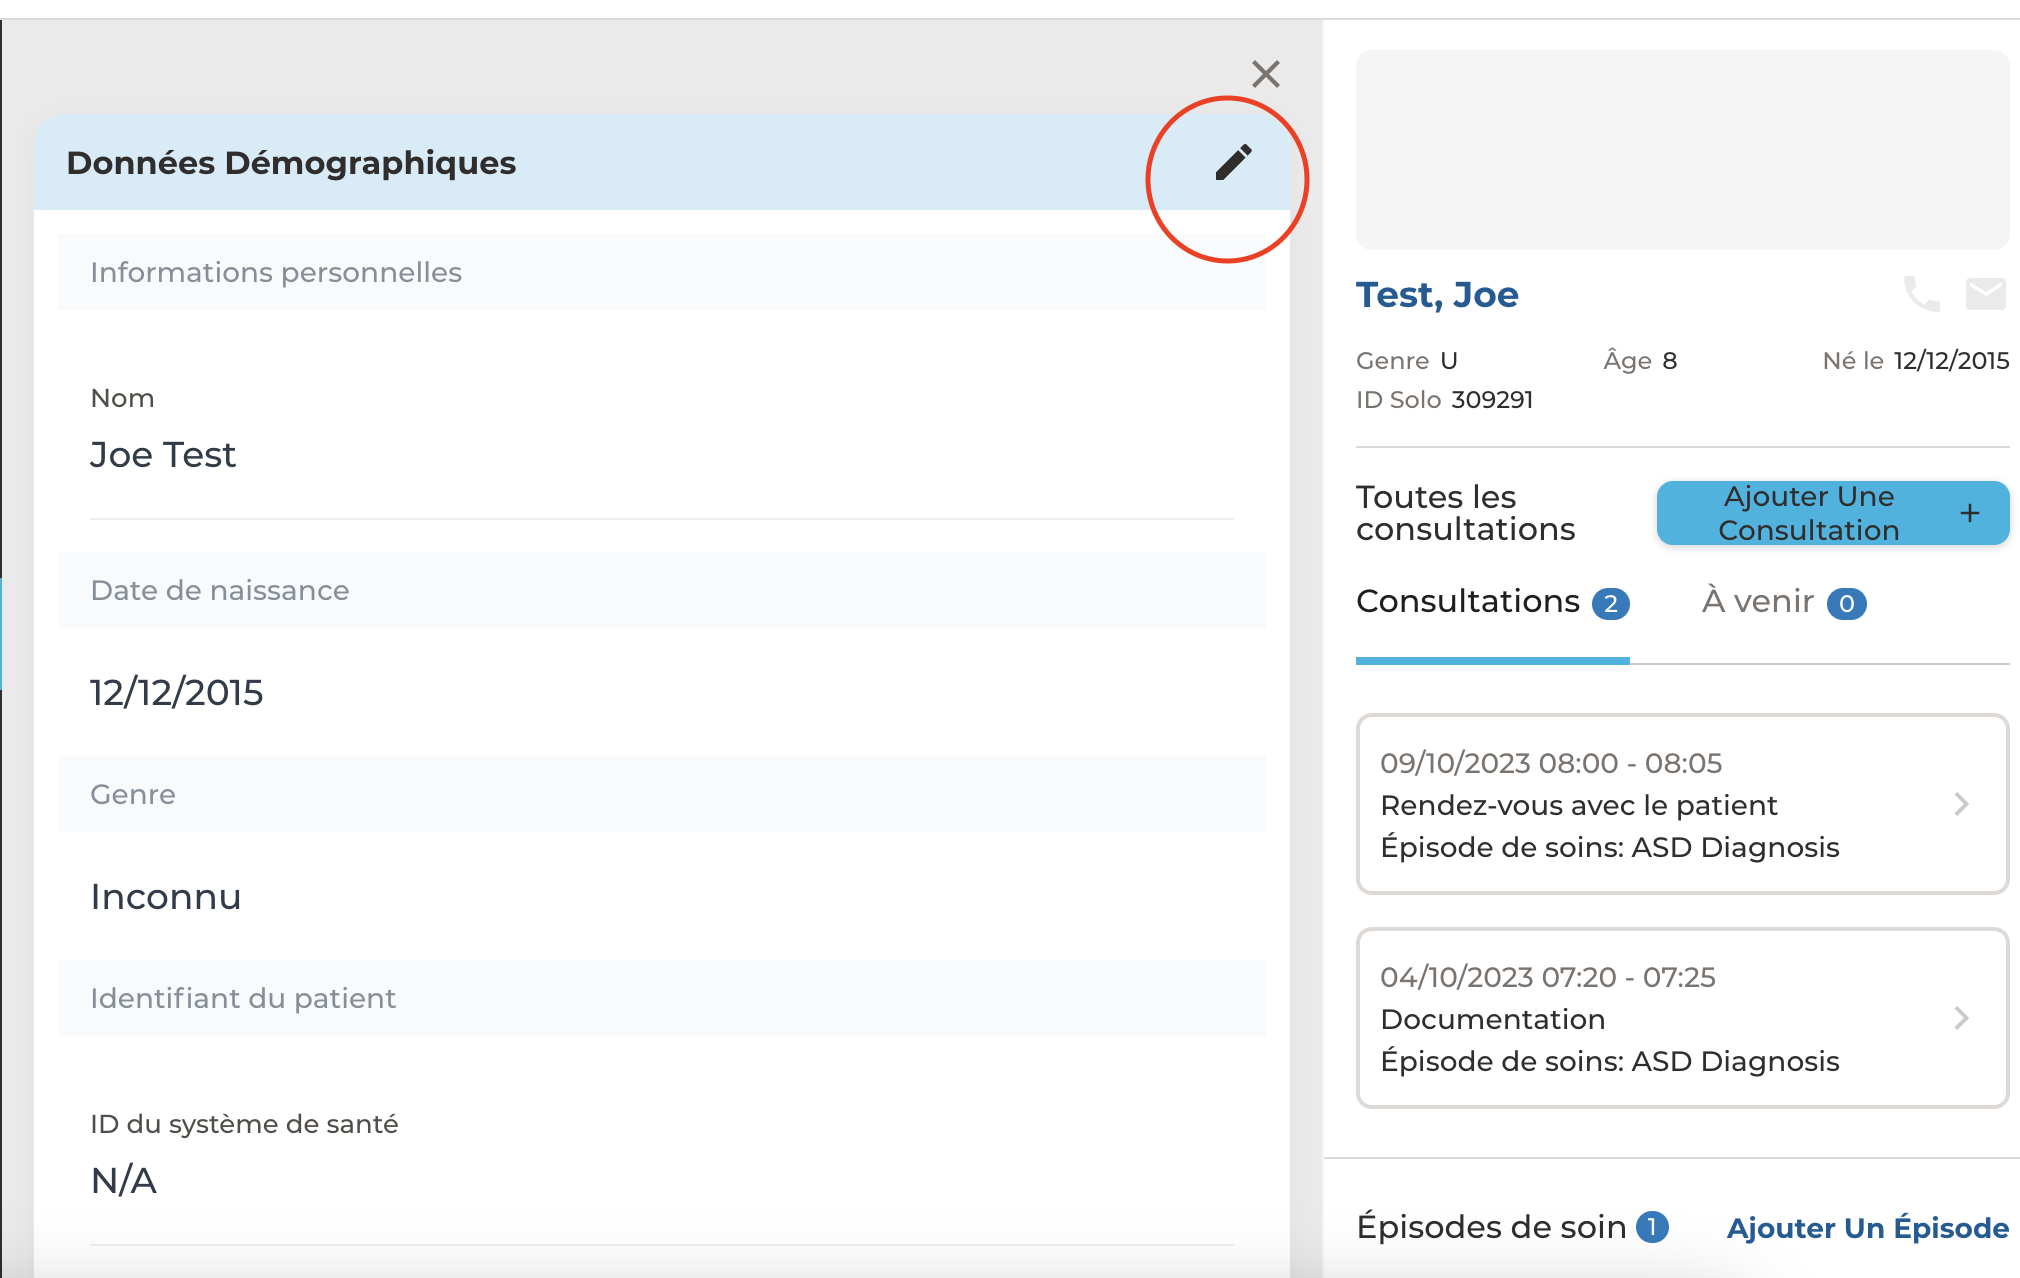
Task: Click the Né le 12/12/2015 text
Action: click(x=1915, y=361)
